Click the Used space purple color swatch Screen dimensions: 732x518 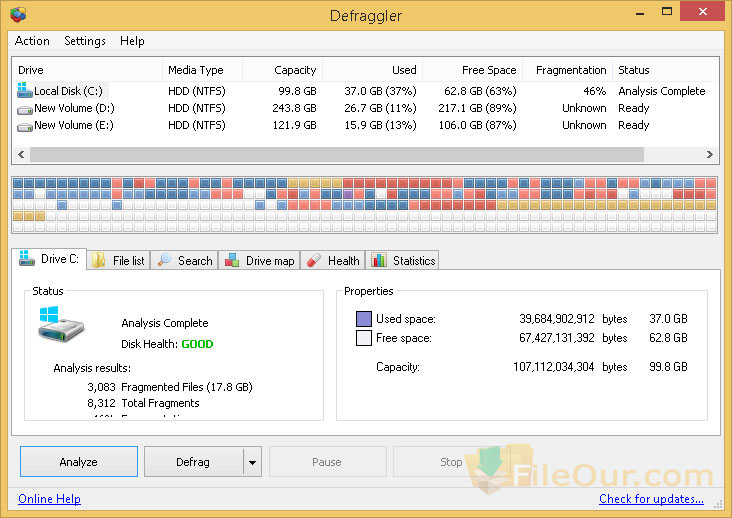click(364, 319)
